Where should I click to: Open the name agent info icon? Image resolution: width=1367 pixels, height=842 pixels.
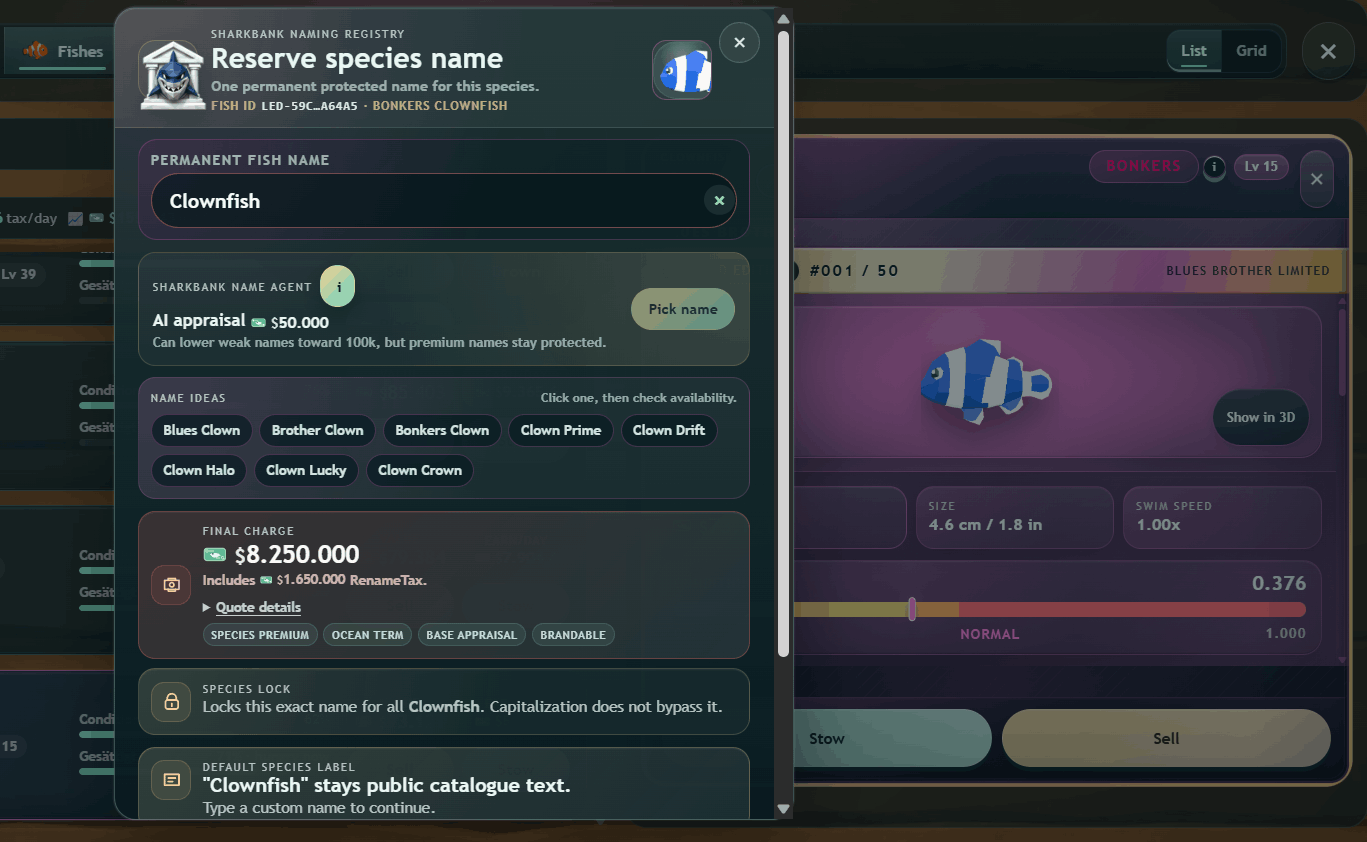[x=338, y=286]
